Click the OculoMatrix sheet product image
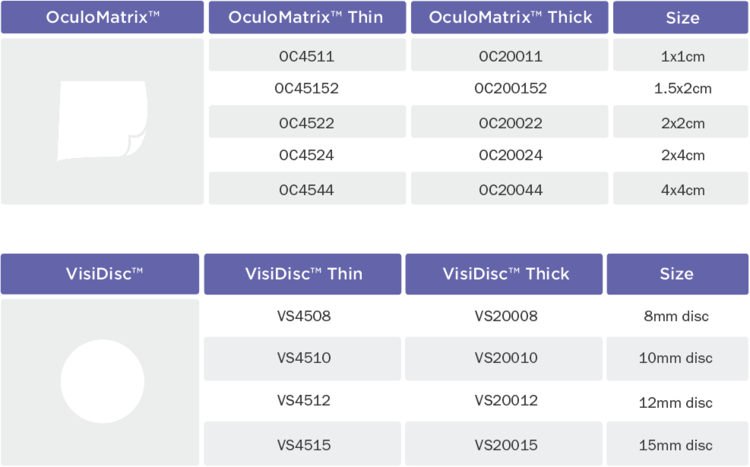This screenshot has width=750, height=467. pos(103,121)
